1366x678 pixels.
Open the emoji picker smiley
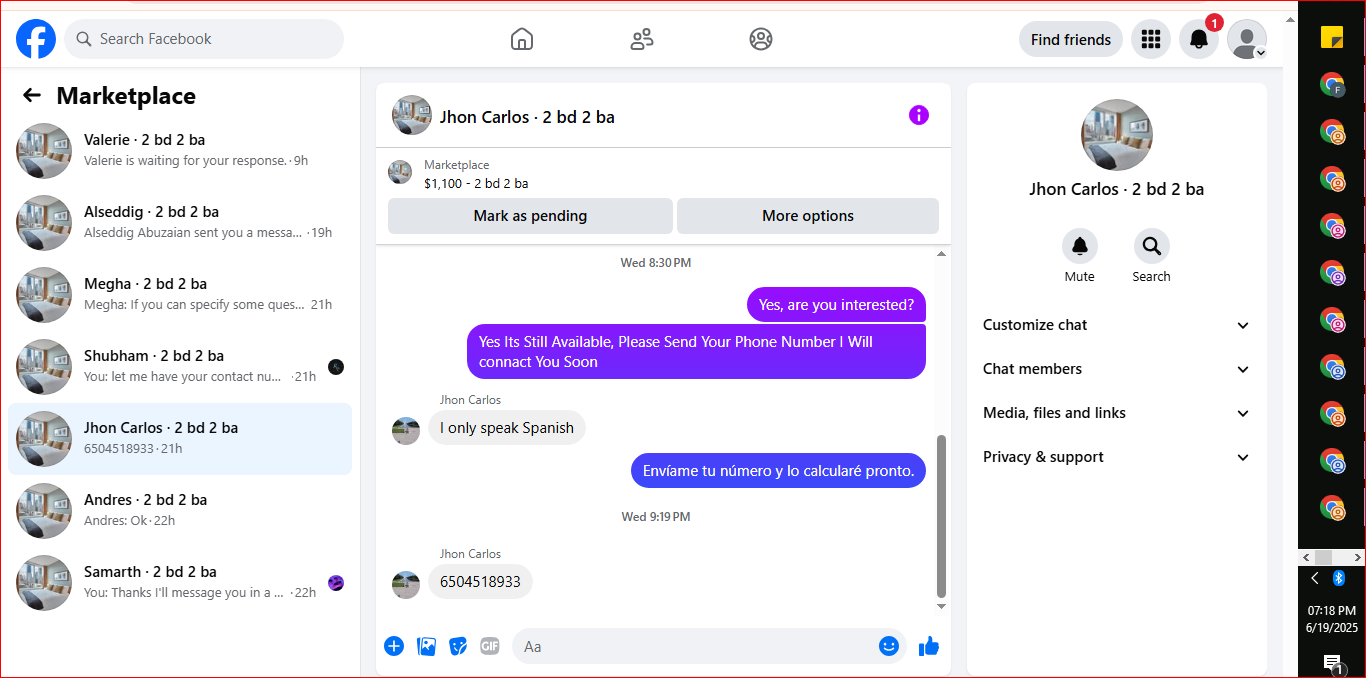[x=889, y=646]
